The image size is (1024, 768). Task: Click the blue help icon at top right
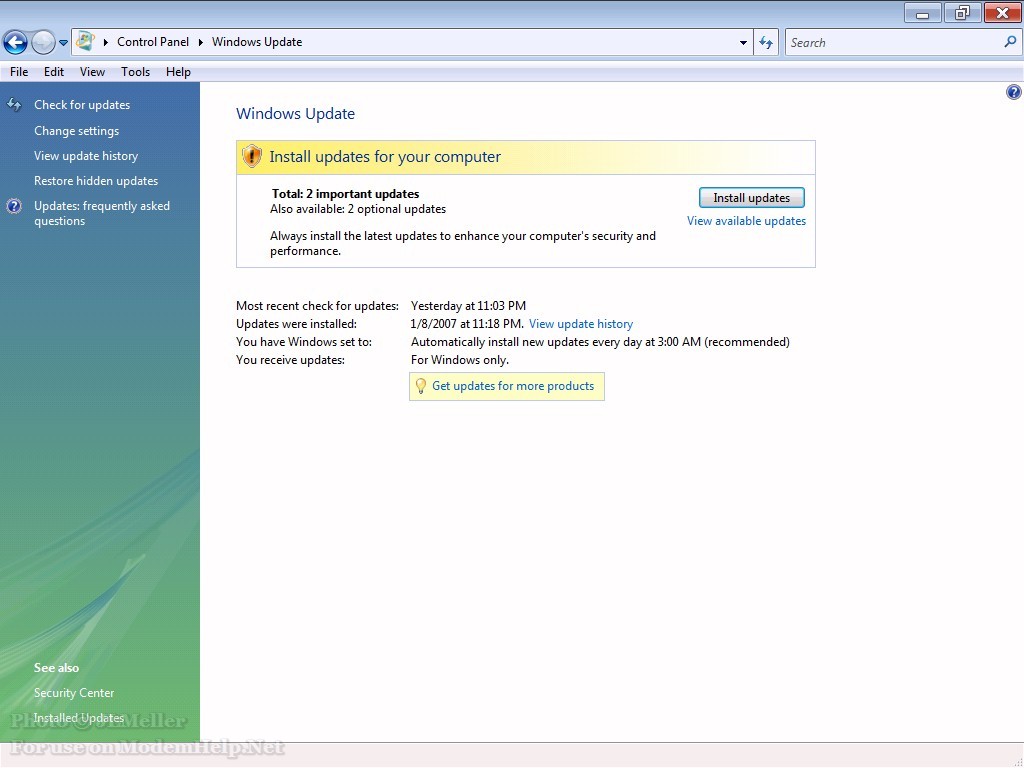(1013, 92)
